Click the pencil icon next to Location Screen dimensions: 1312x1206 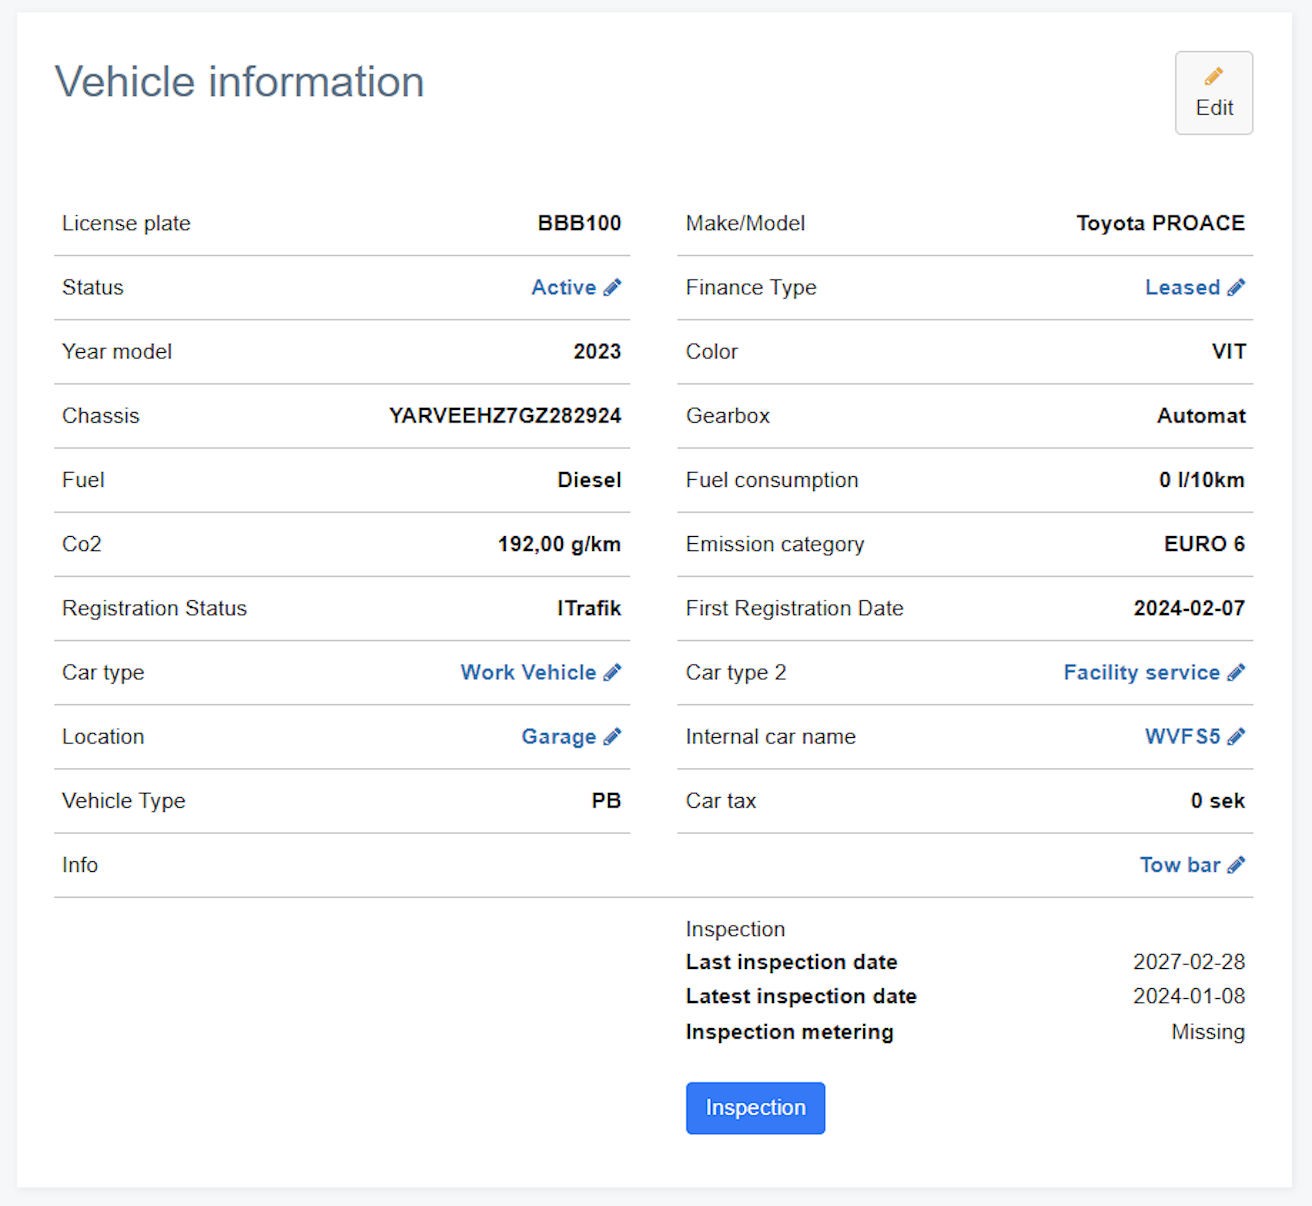(x=613, y=736)
